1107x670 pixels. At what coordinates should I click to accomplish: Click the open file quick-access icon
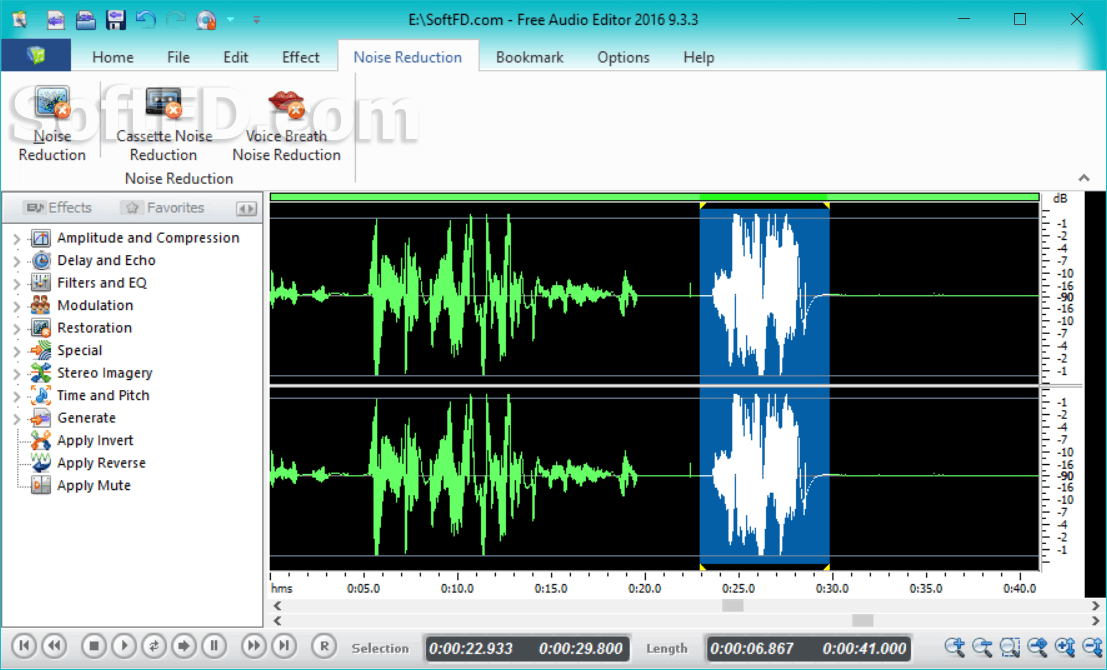tap(85, 19)
